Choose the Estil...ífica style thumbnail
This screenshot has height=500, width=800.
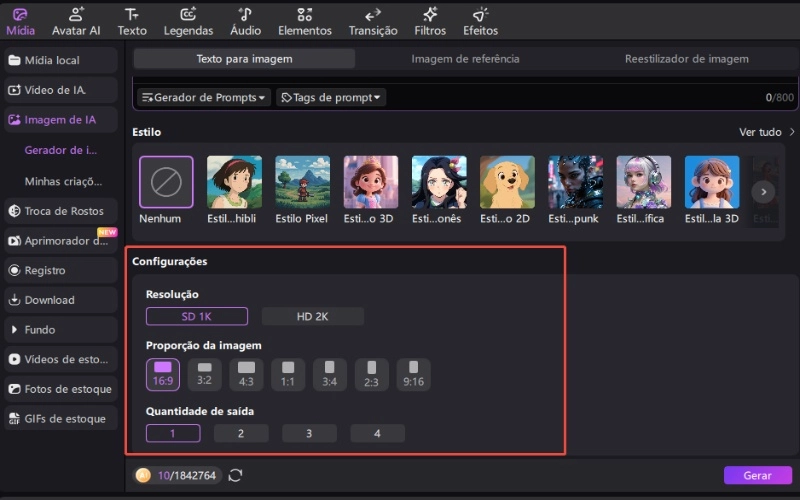pyautogui.click(x=643, y=182)
